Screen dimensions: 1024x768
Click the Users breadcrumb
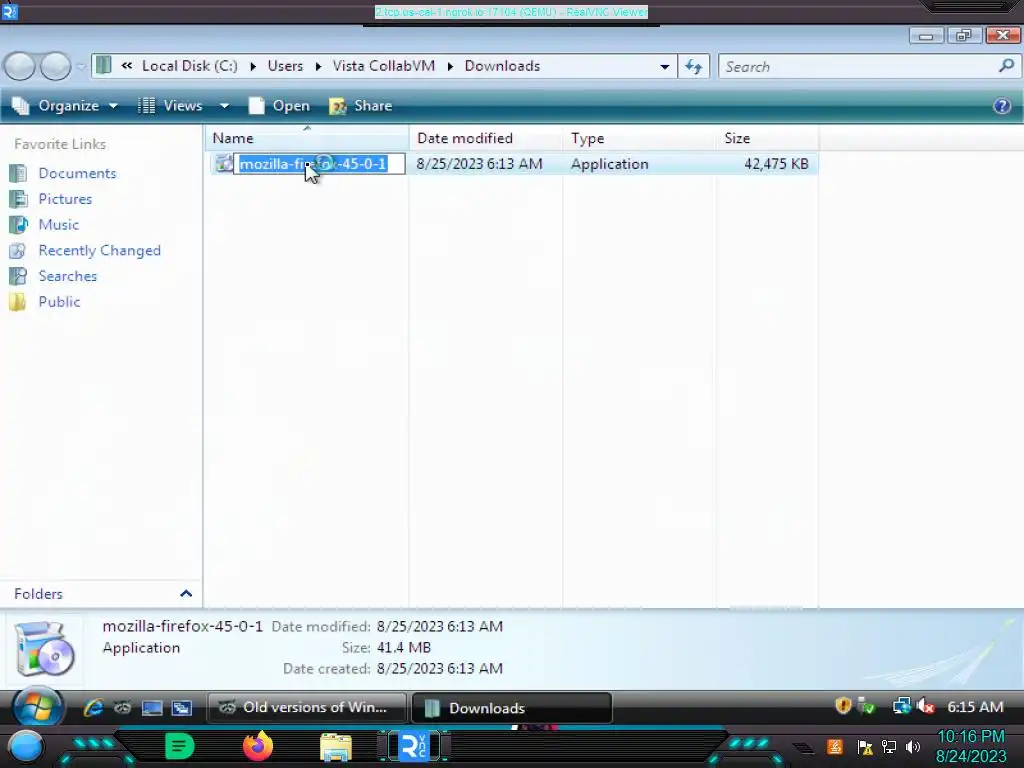(285, 66)
